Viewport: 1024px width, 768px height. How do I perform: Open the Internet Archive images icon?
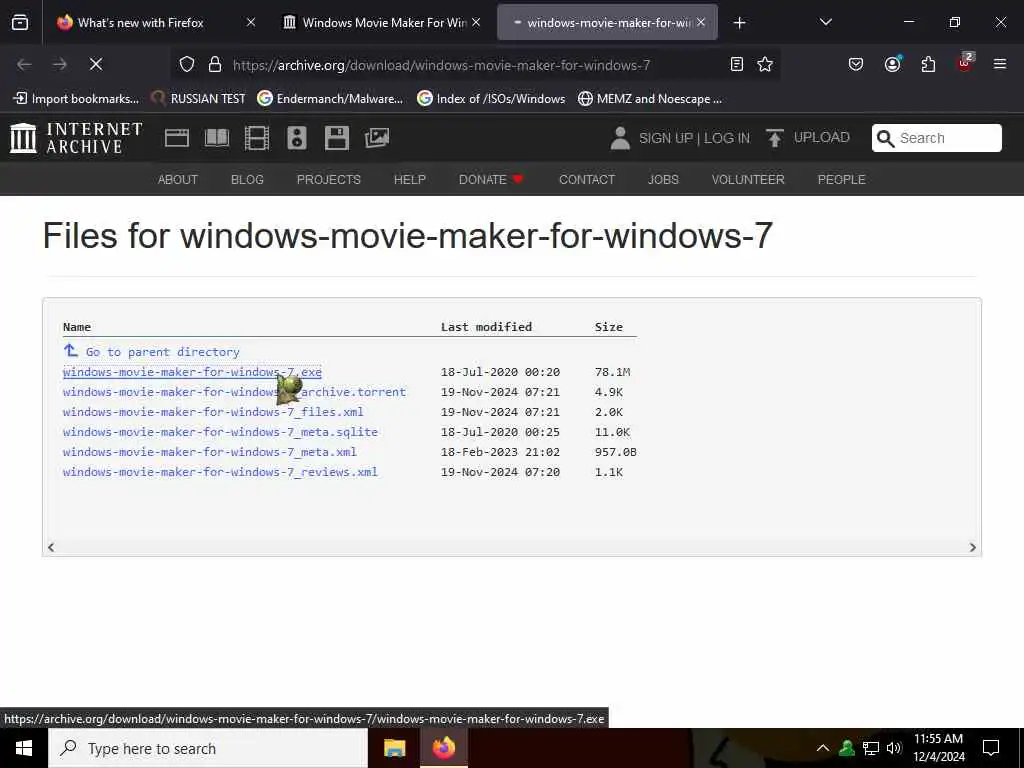377,138
